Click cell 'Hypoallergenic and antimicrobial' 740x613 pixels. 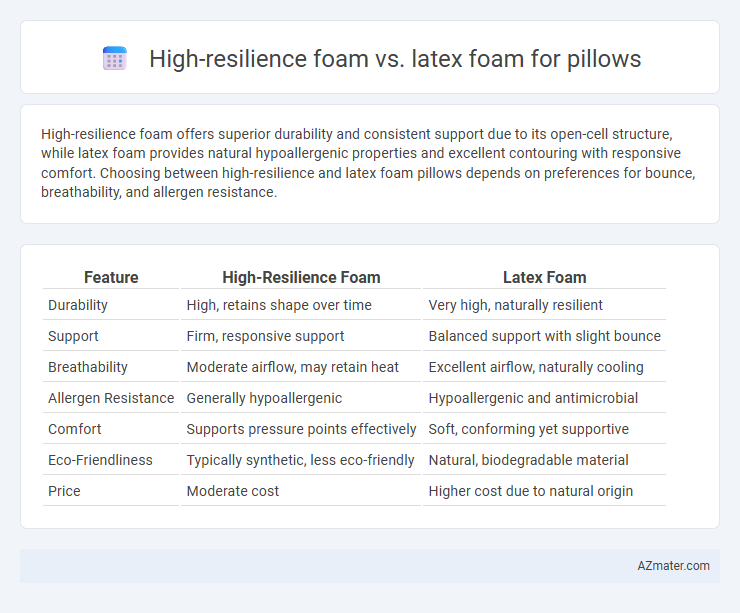click(x=533, y=398)
